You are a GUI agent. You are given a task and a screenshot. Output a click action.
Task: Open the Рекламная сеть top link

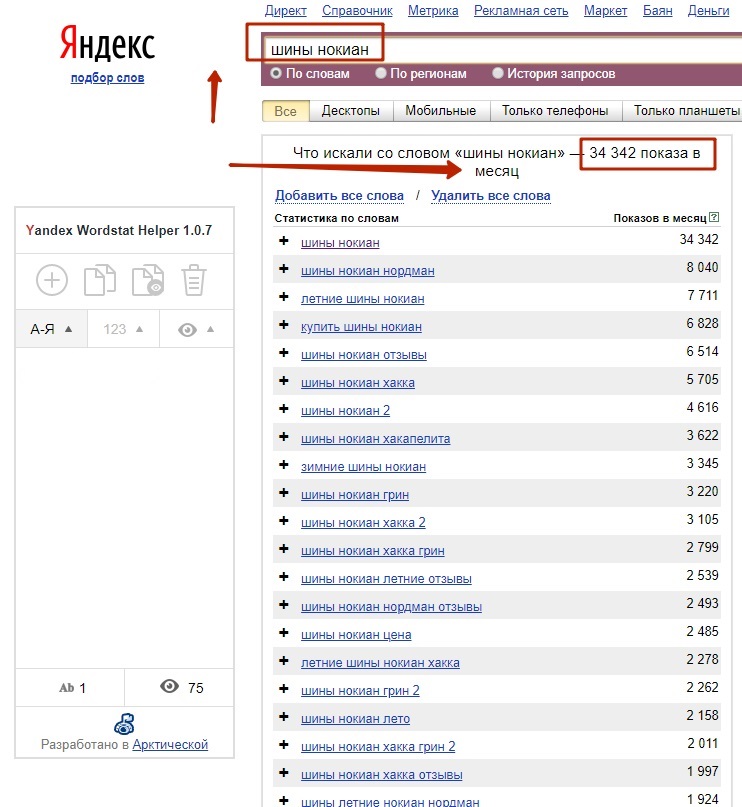click(521, 10)
